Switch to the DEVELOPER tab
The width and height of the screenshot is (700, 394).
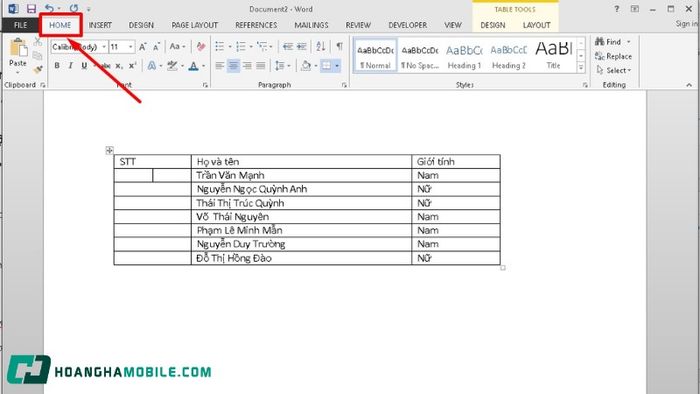point(408,25)
